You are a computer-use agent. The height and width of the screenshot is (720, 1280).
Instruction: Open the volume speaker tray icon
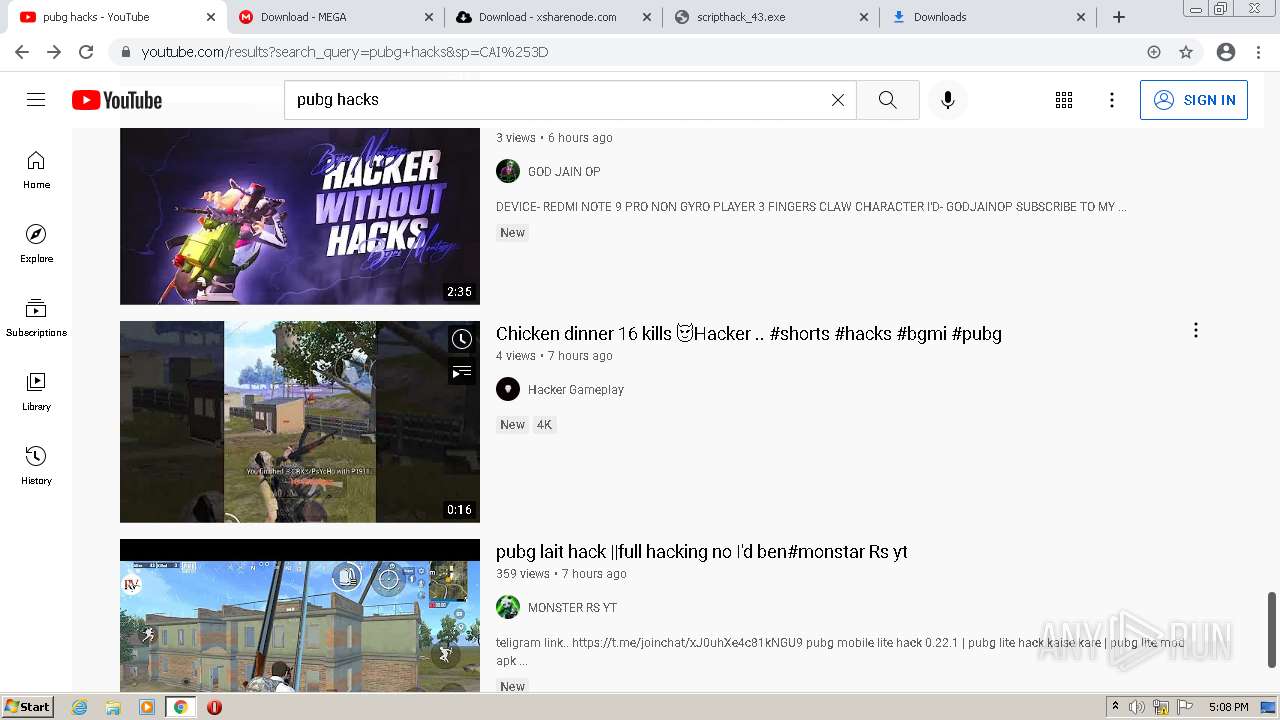point(1137,707)
